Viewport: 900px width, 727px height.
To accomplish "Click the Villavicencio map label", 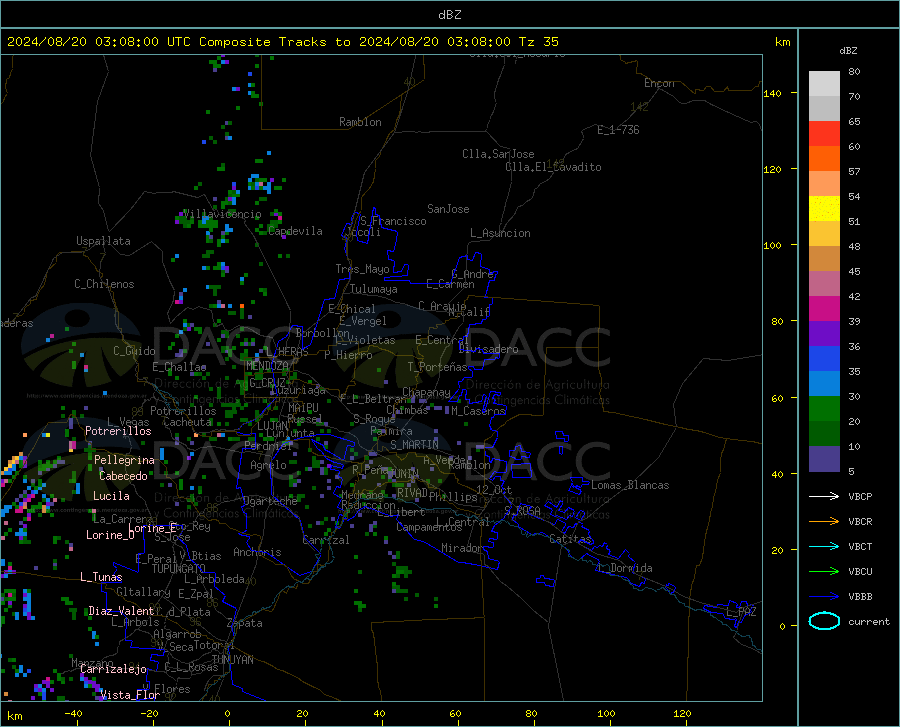I will [222, 214].
